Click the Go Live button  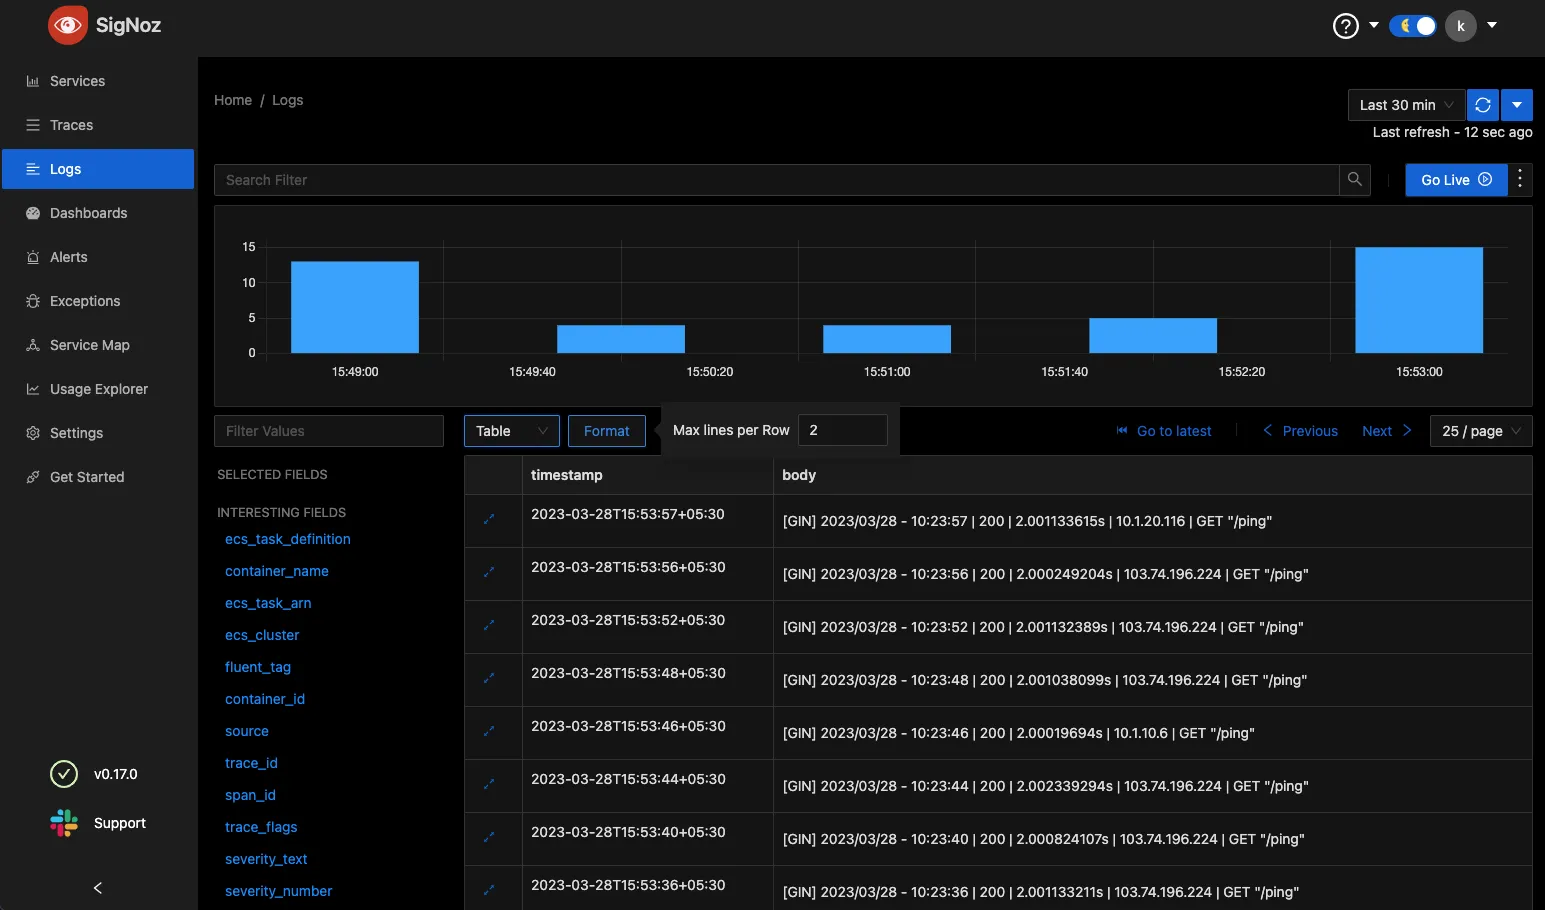pos(1456,180)
